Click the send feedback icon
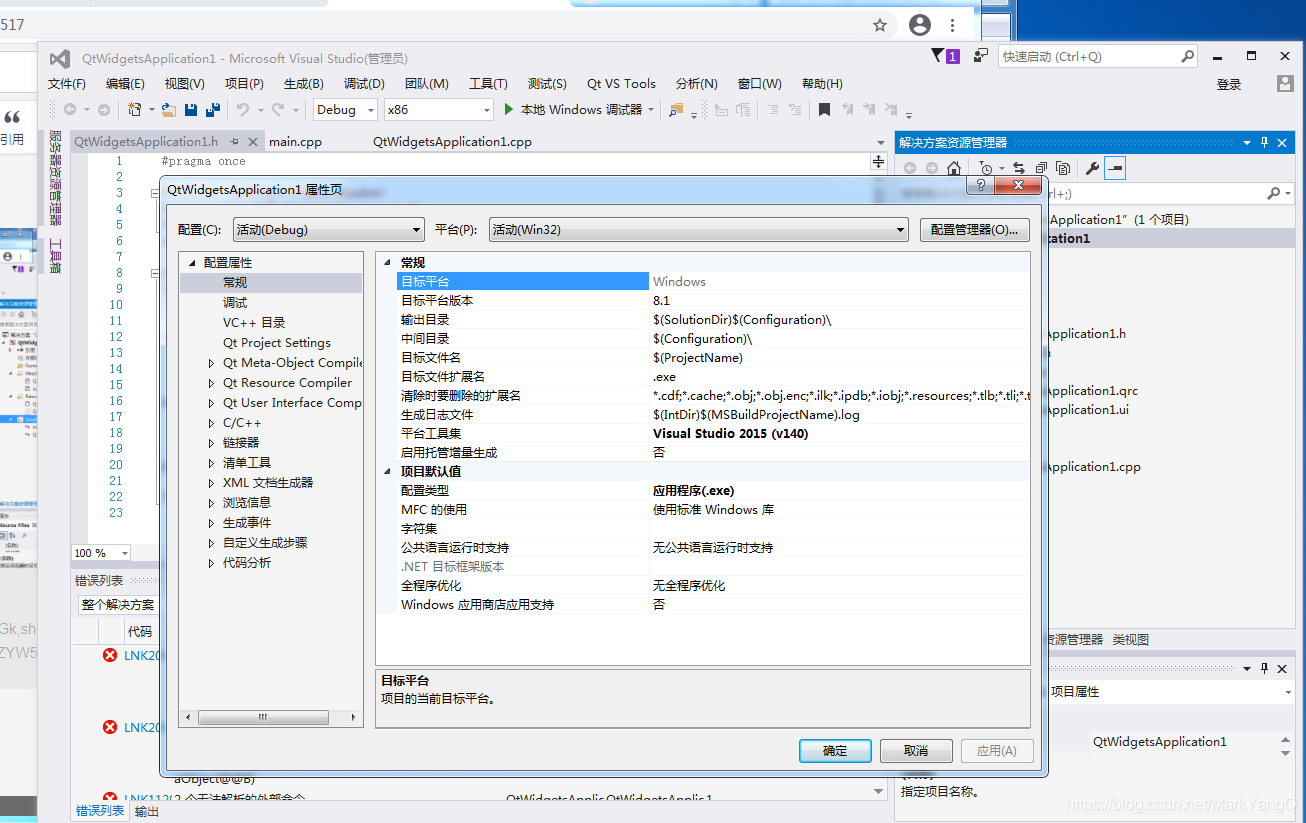1306x823 pixels. (981, 56)
